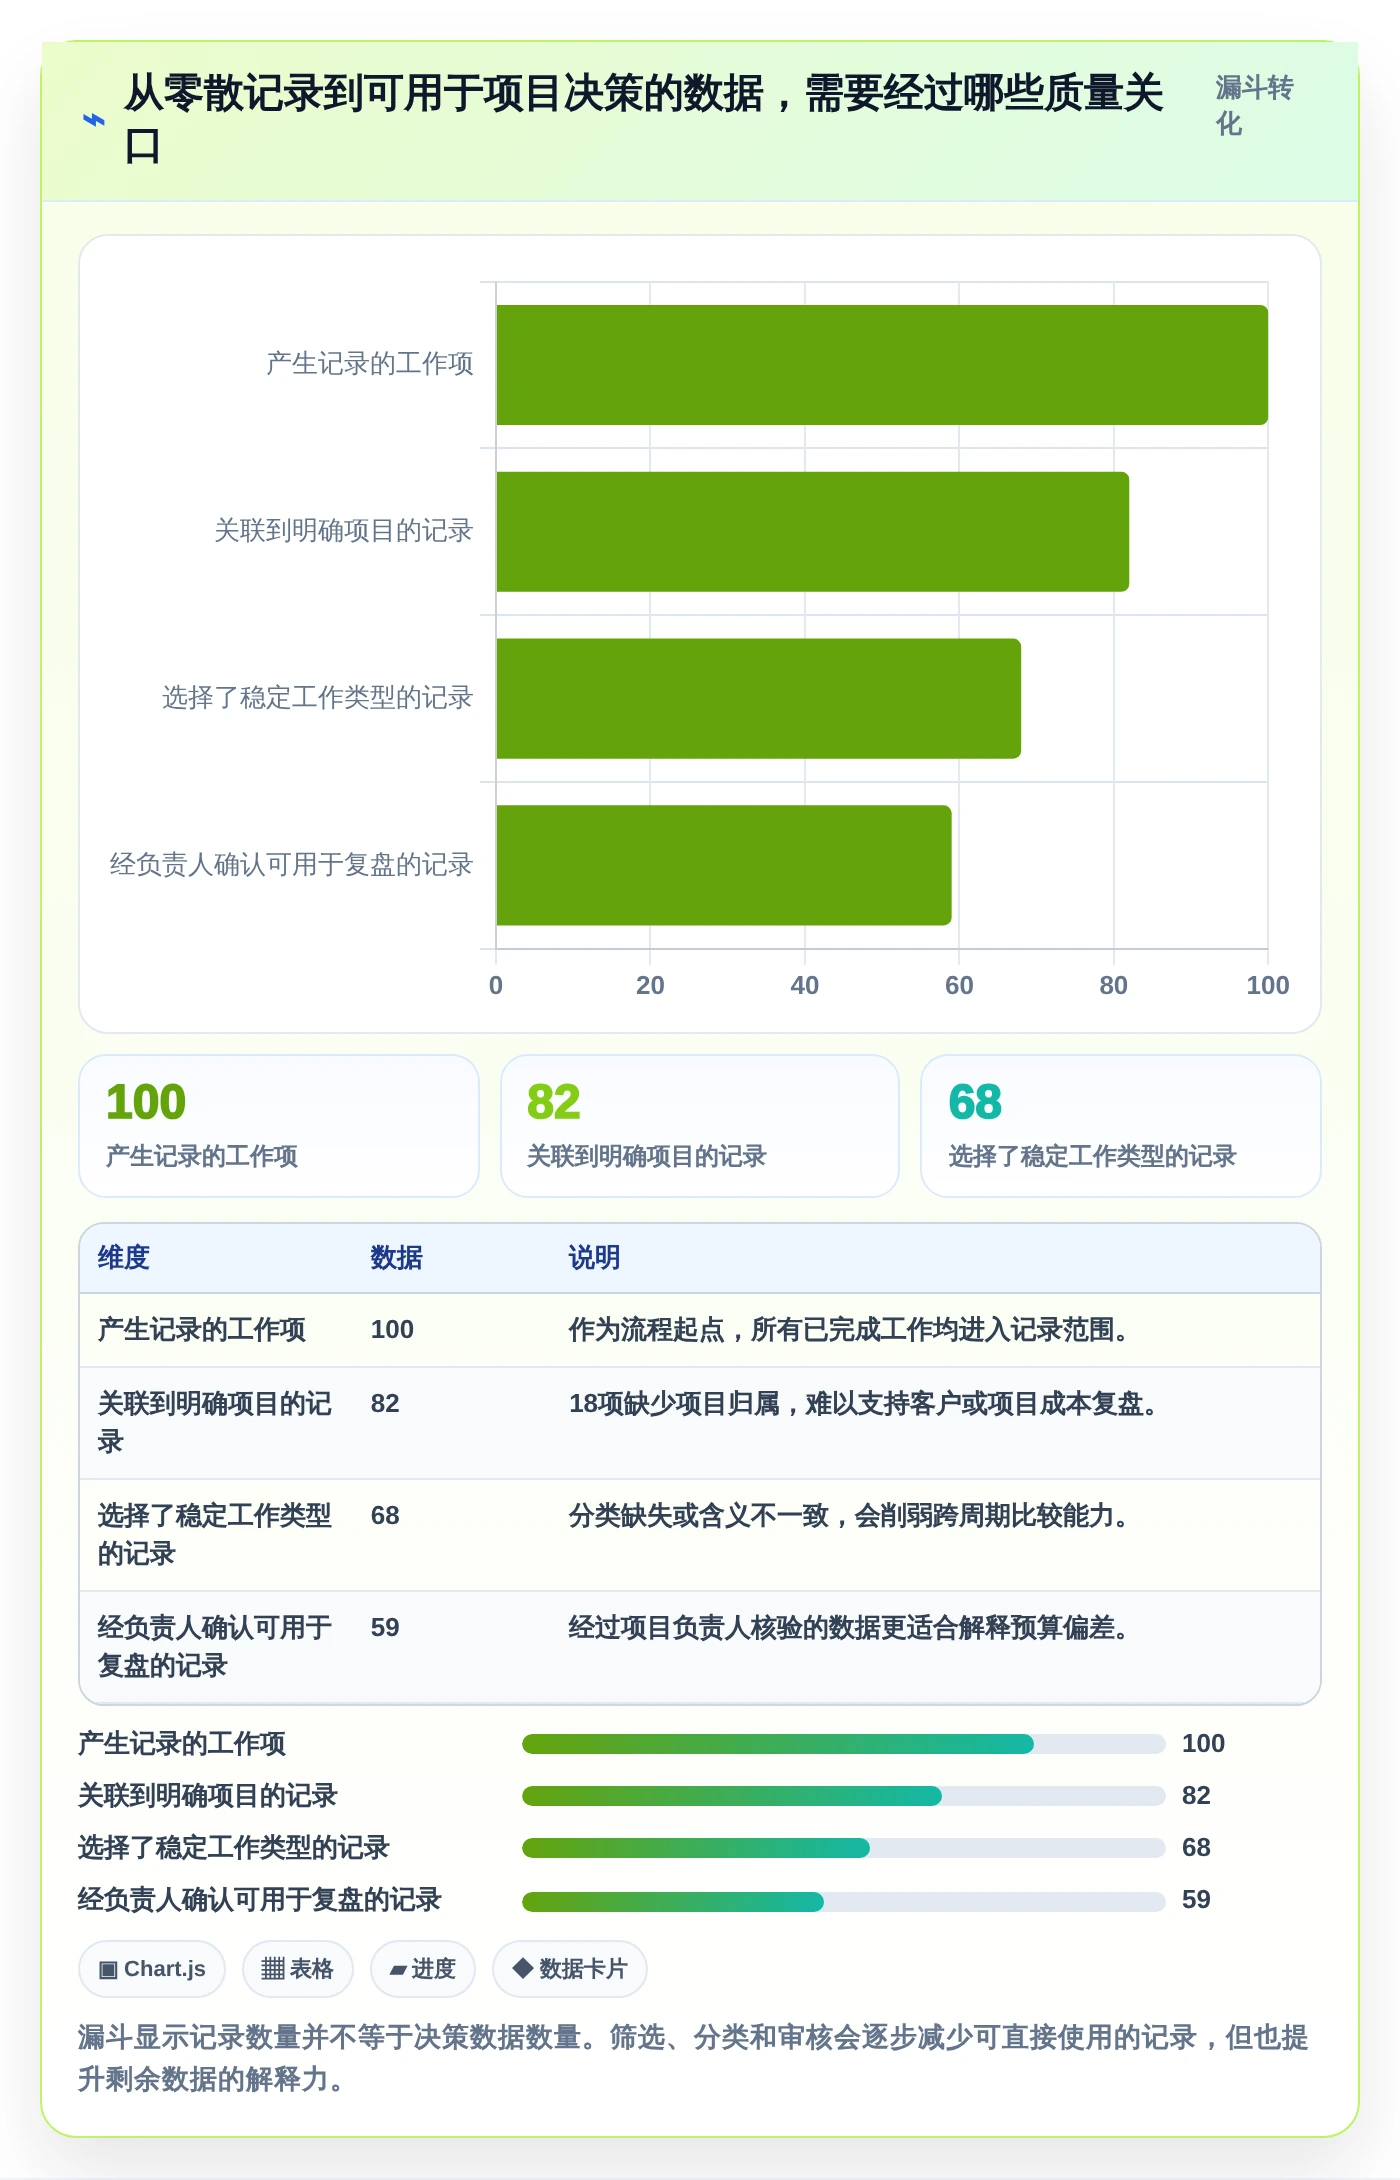
Task: Click the progress bar for 关联到明确项目的记录
Action: [844, 1796]
